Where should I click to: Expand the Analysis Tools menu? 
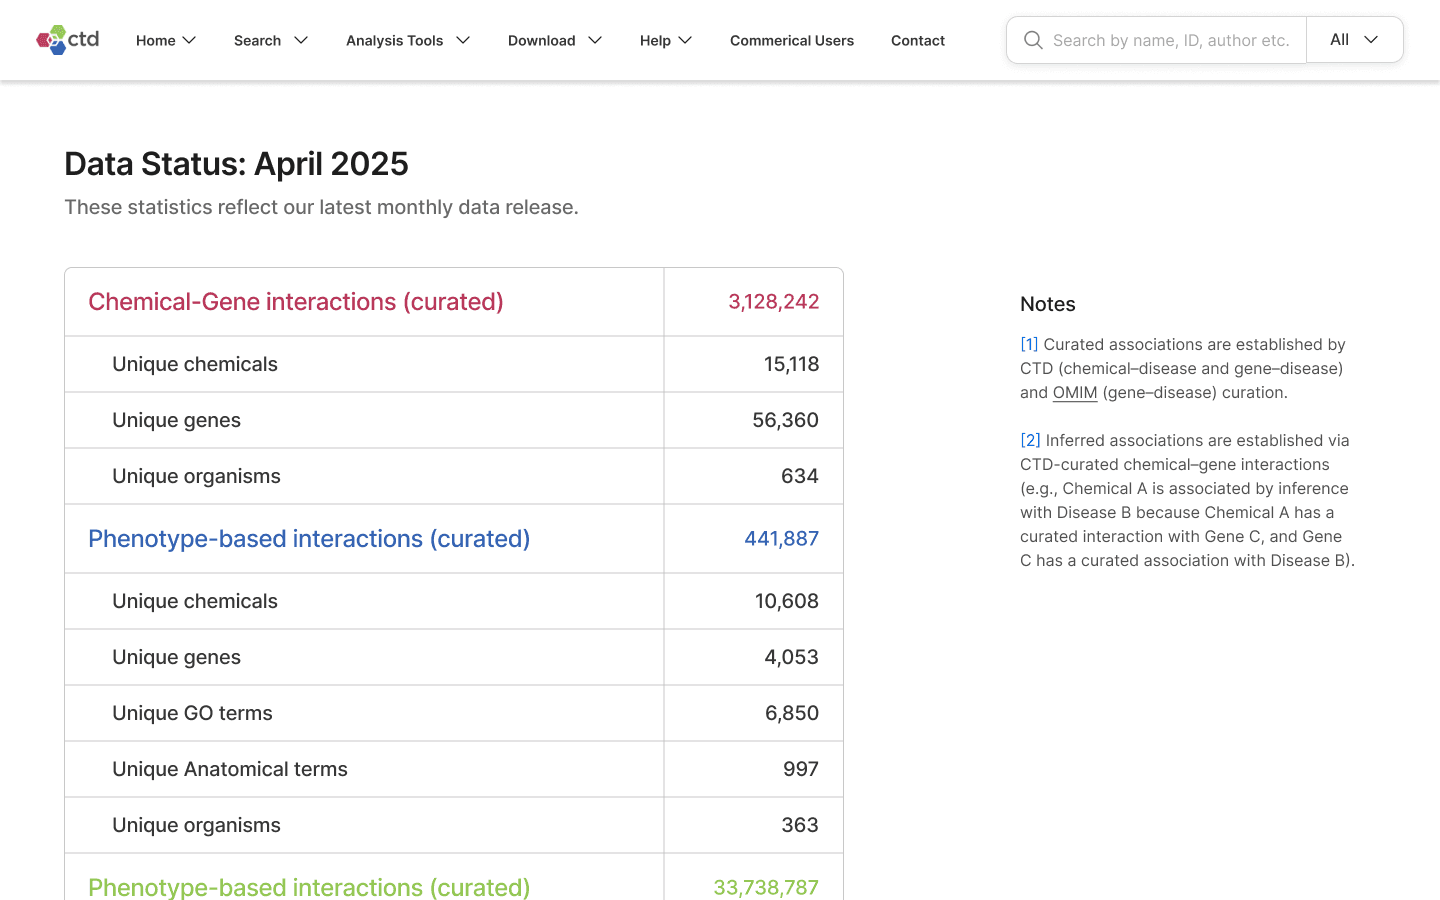click(x=408, y=40)
